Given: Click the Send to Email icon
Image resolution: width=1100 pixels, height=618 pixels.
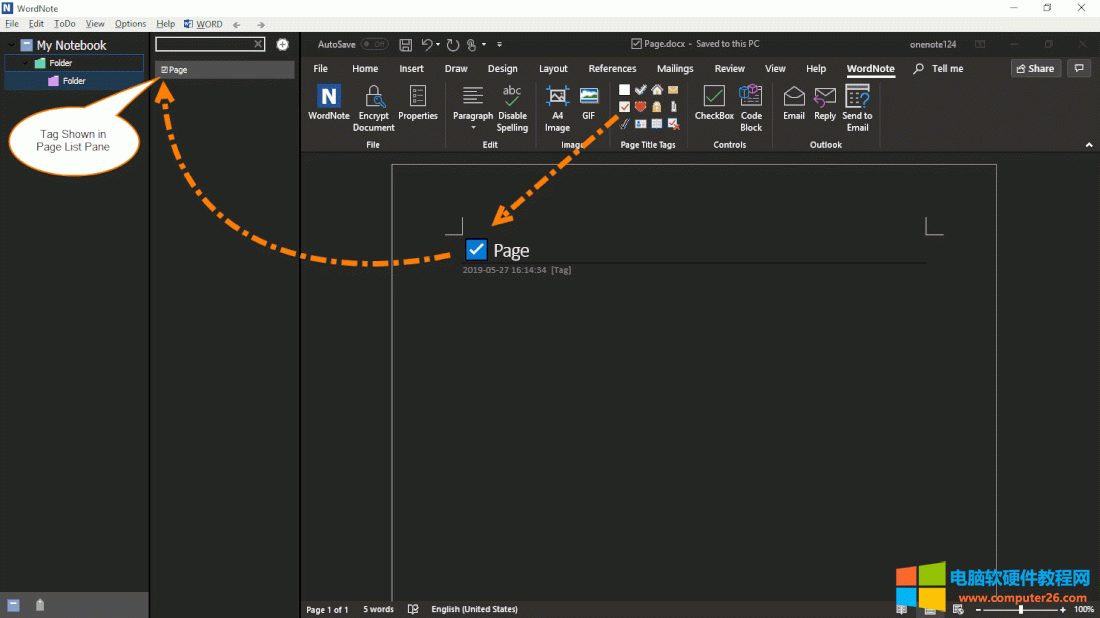Looking at the screenshot, I should (857, 108).
